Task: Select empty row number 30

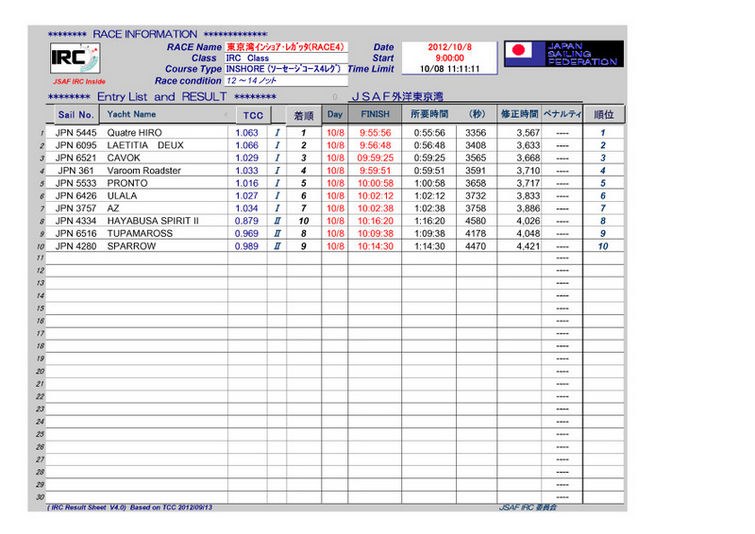Action: [335, 497]
